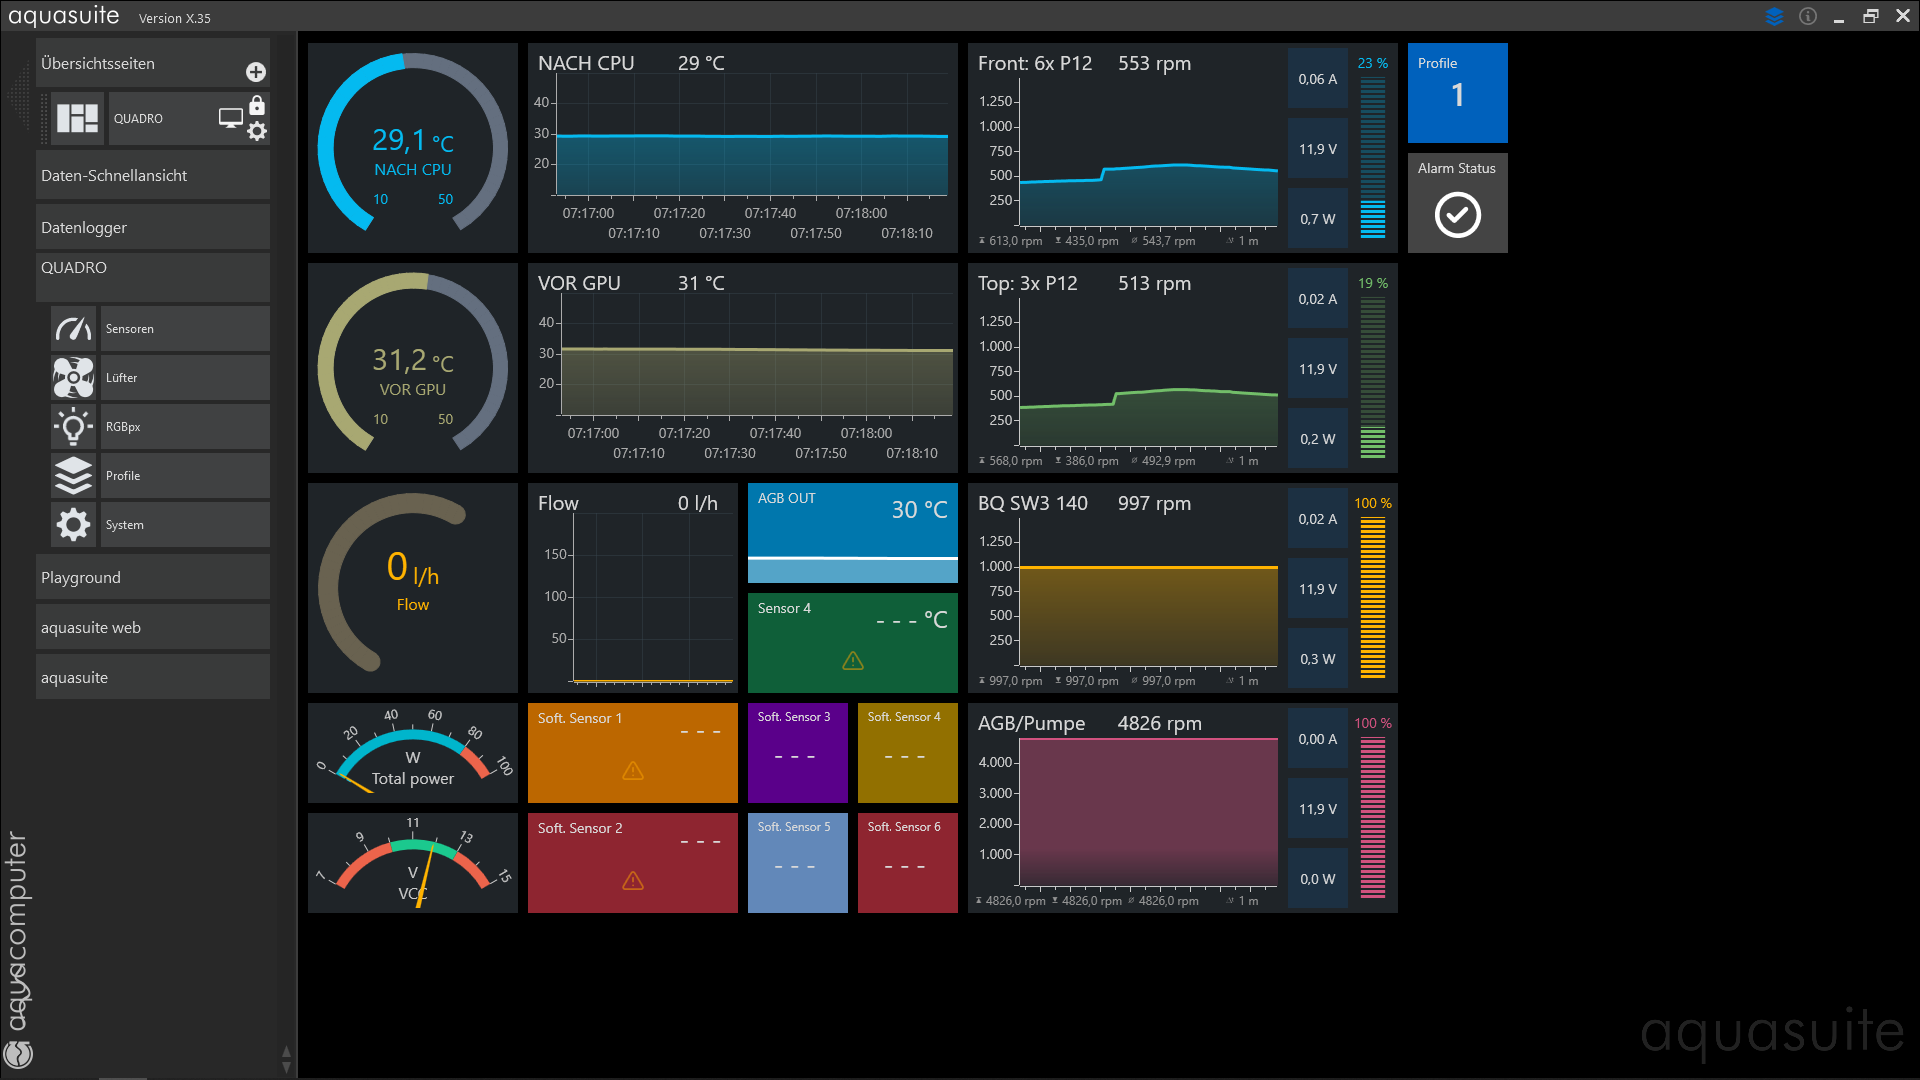Image resolution: width=1920 pixels, height=1080 pixels.
Task: Open the RGBpx light bulb icon
Action: pyautogui.click(x=73, y=427)
